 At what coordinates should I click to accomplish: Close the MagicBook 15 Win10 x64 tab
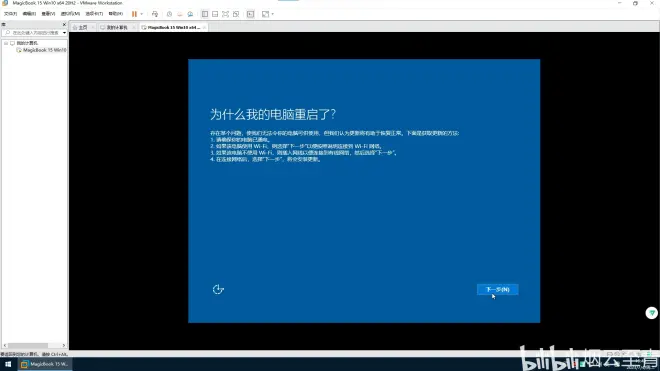(204, 27)
